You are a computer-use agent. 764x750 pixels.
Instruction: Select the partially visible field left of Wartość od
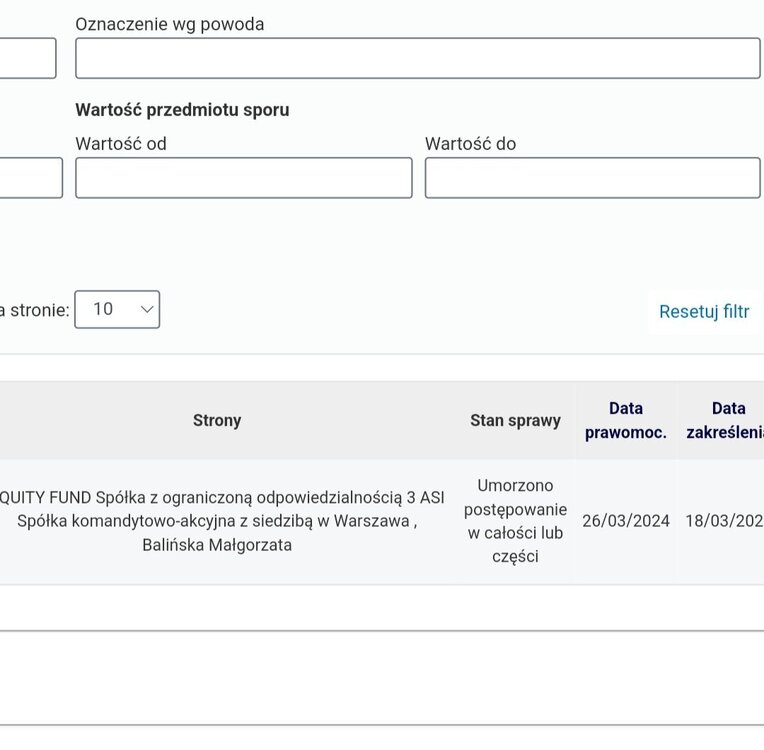pyautogui.click(x=31, y=178)
